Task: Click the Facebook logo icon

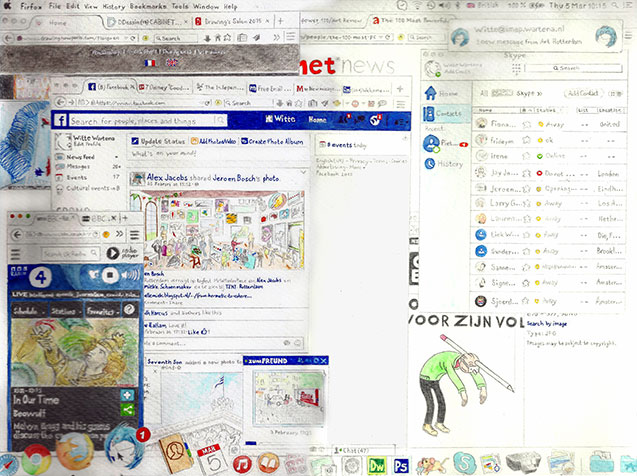Action: pyautogui.click(x=60, y=120)
